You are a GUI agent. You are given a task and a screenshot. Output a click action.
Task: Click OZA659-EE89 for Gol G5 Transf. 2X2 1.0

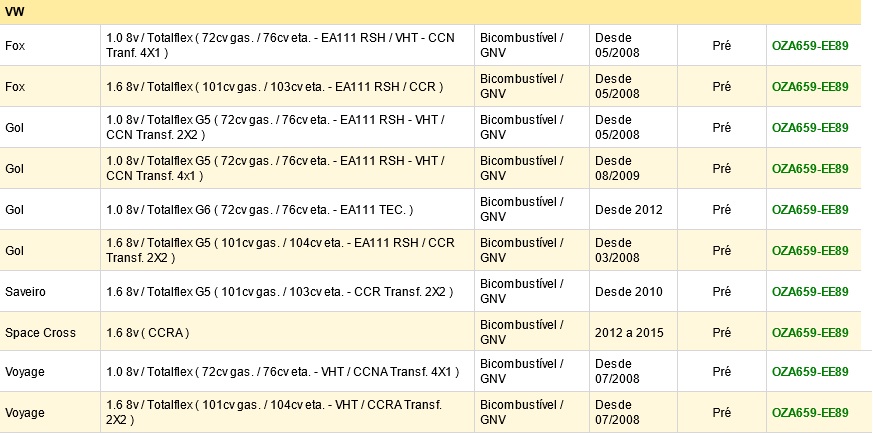coord(810,127)
